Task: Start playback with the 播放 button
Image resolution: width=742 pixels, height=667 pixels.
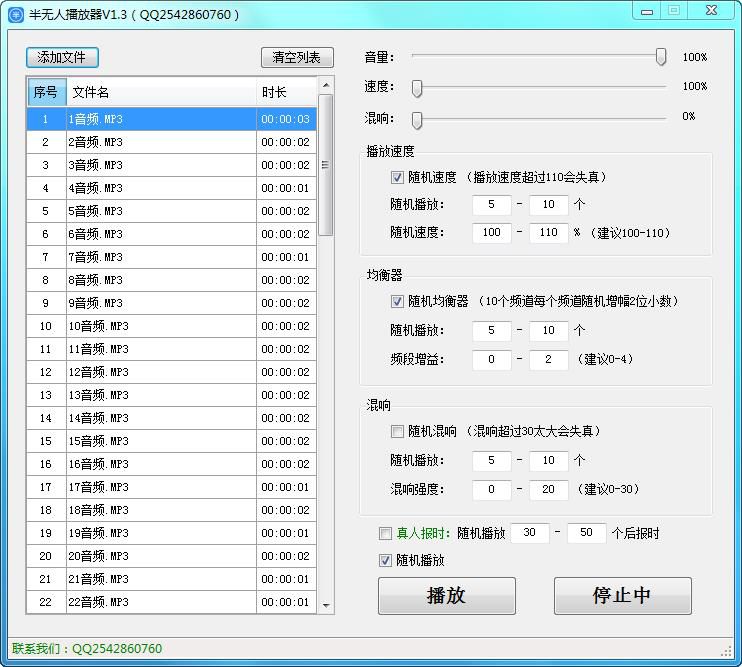Action: pyautogui.click(x=446, y=596)
